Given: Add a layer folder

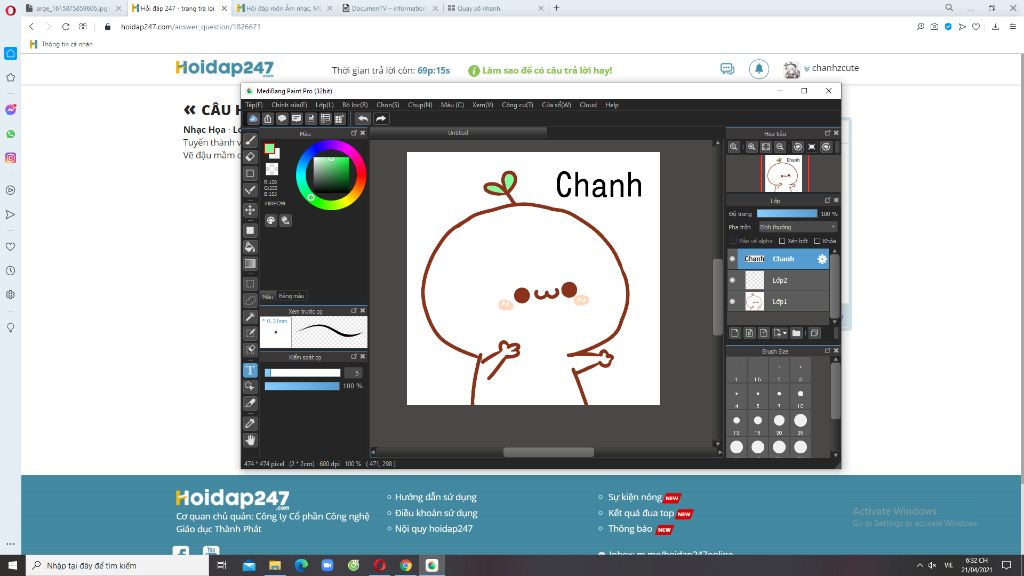Looking at the screenshot, I should coord(796,333).
